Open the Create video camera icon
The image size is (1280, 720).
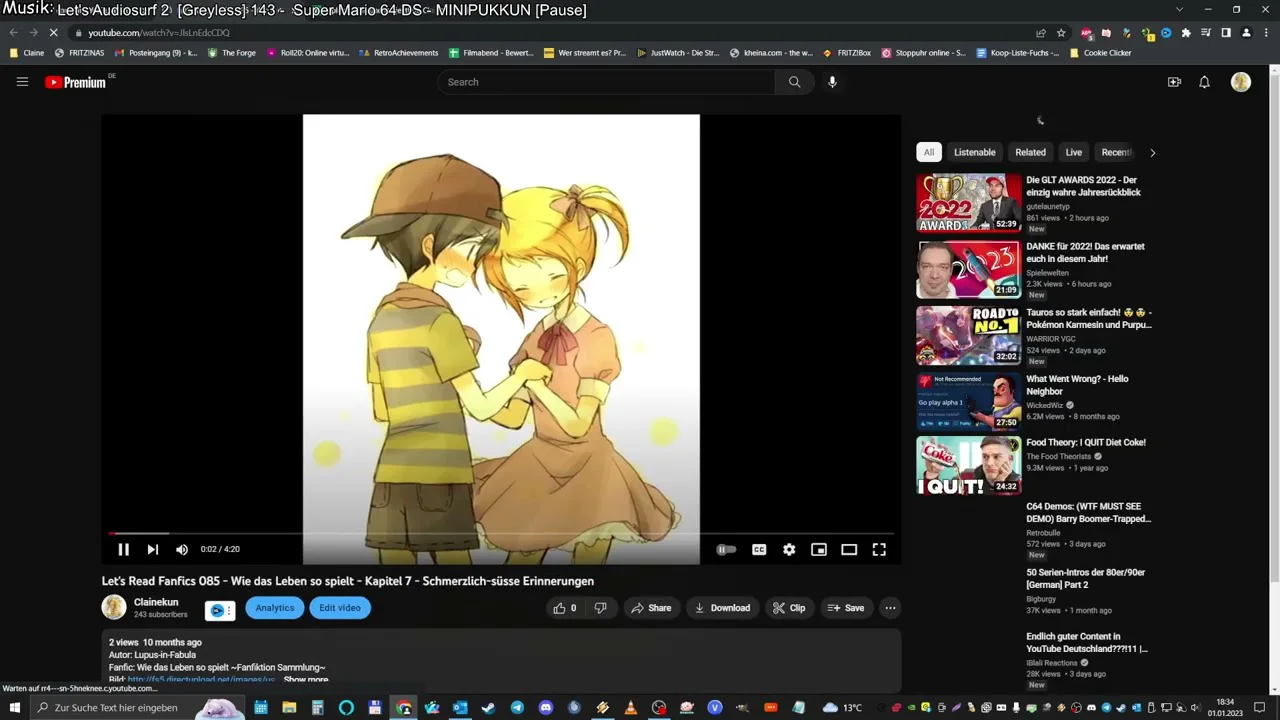[1174, 82]
